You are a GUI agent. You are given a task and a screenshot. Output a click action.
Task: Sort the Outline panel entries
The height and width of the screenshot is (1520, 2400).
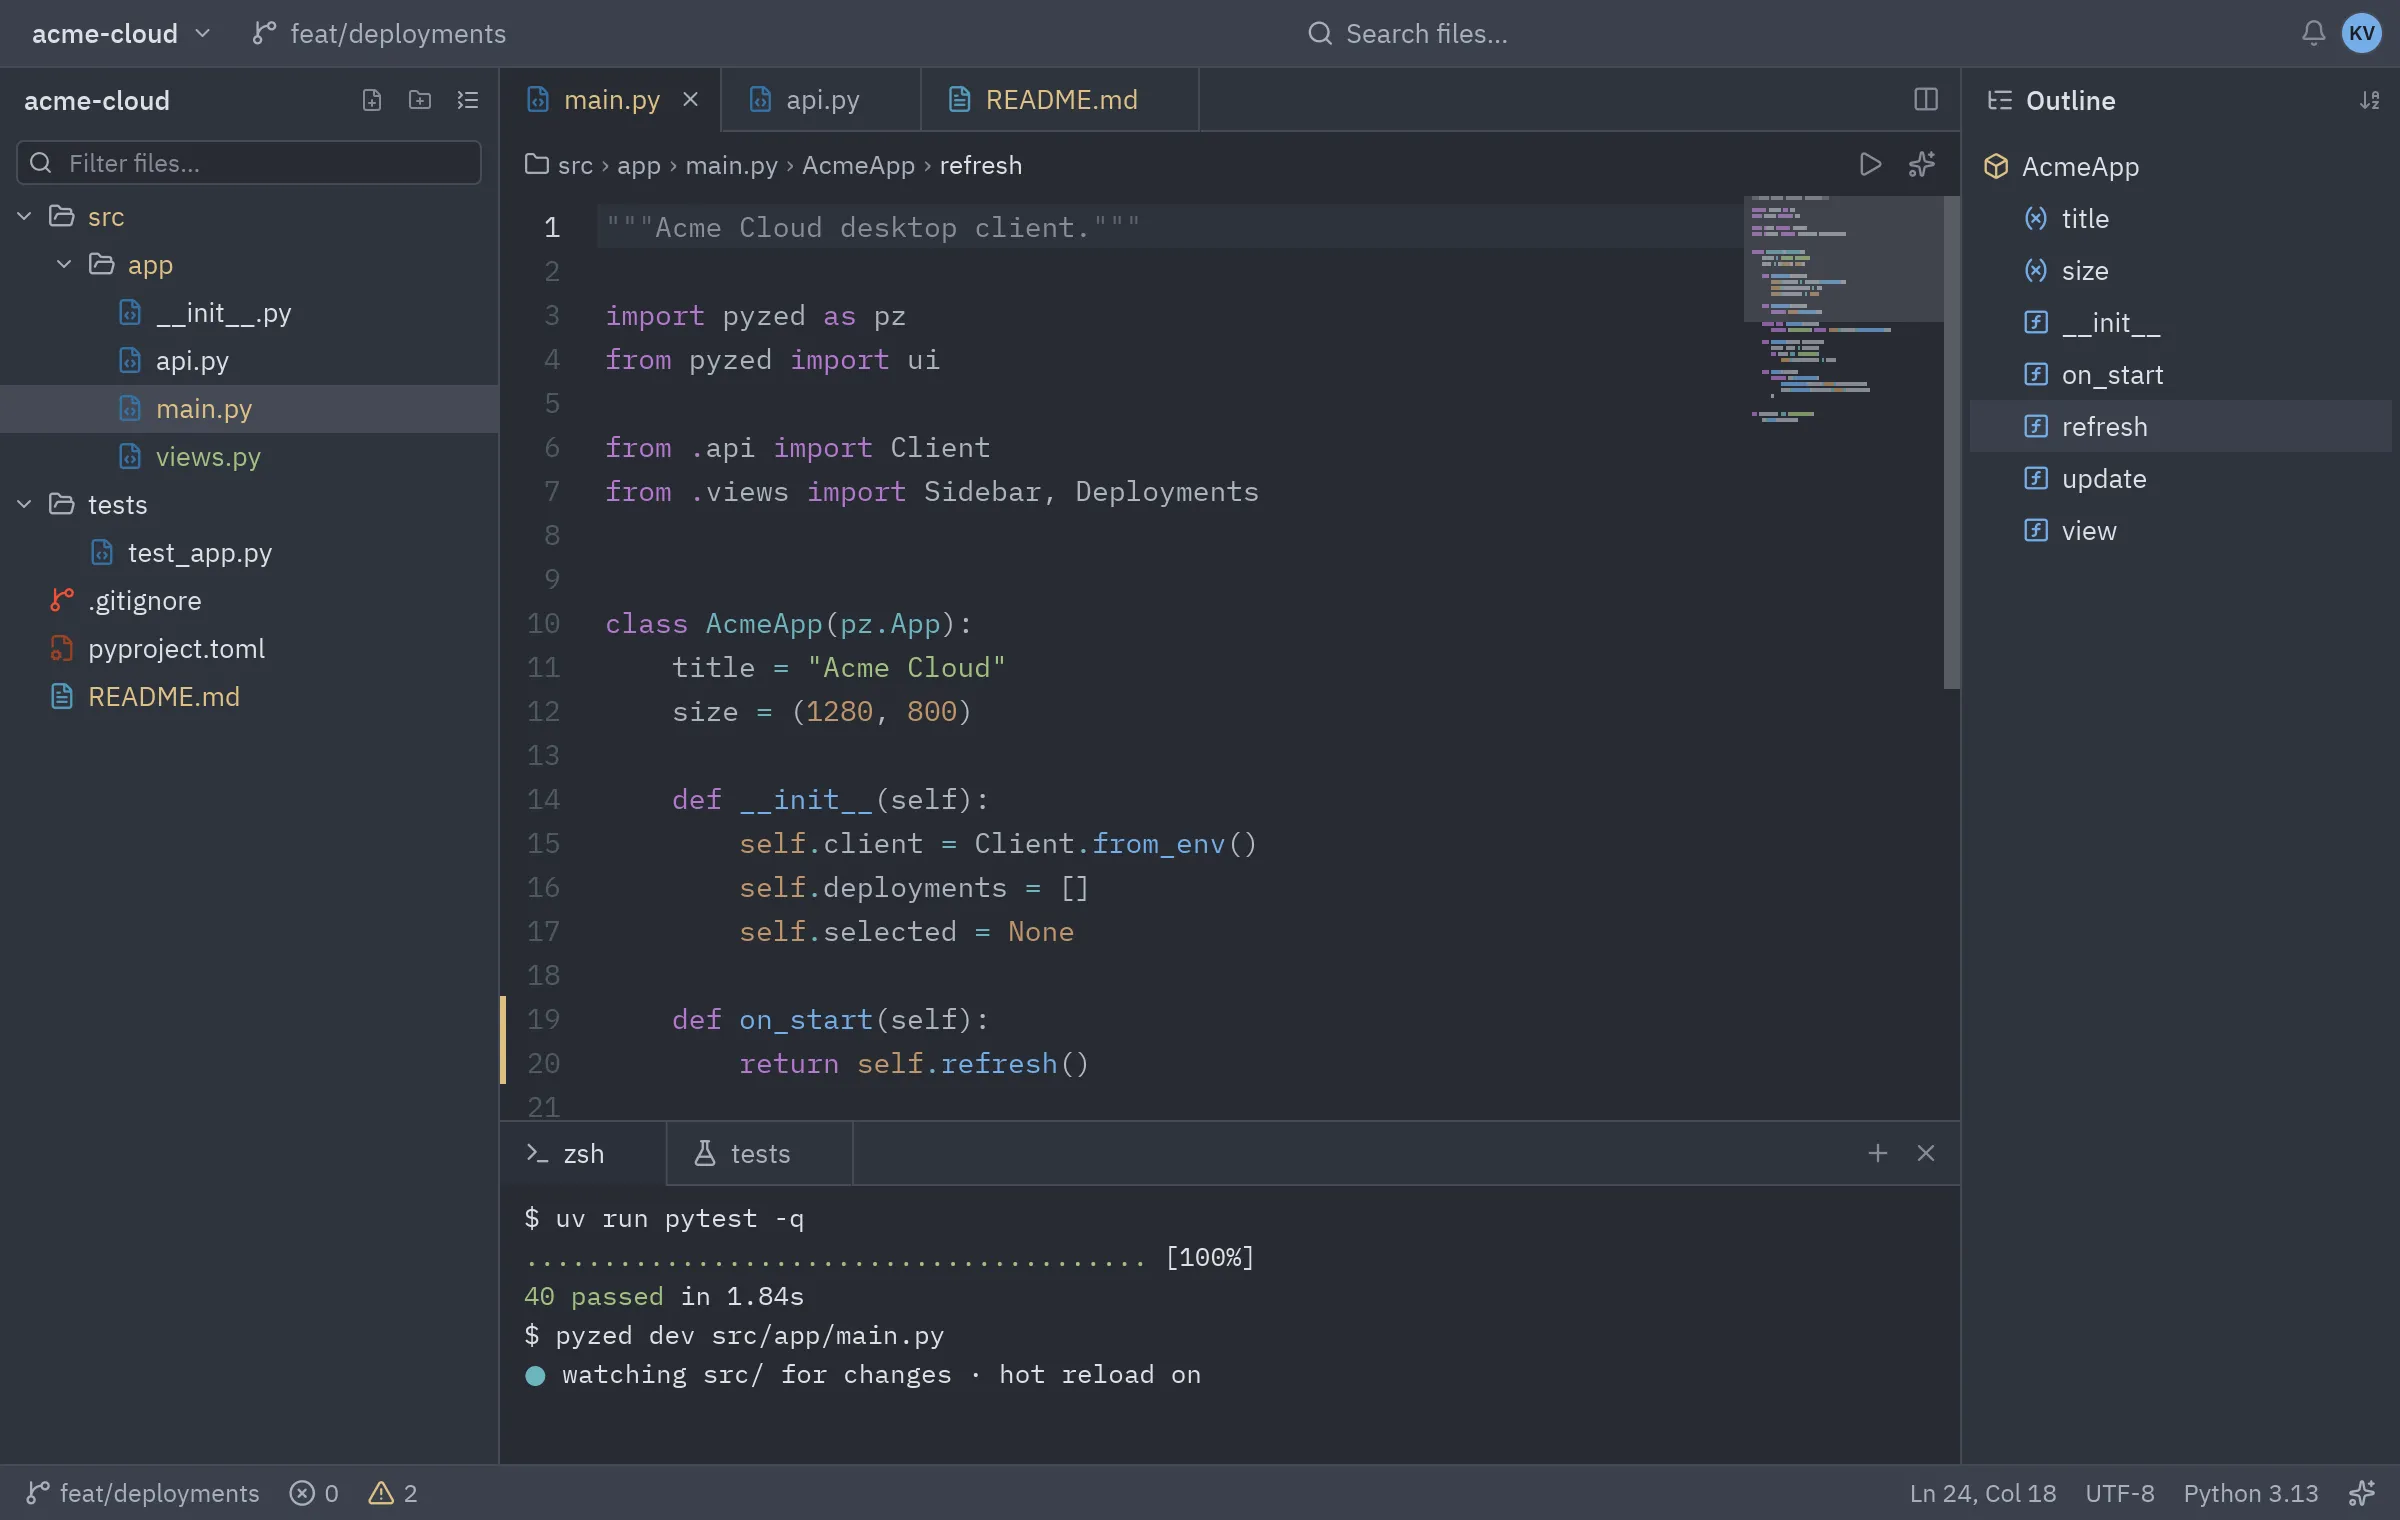2370,100
